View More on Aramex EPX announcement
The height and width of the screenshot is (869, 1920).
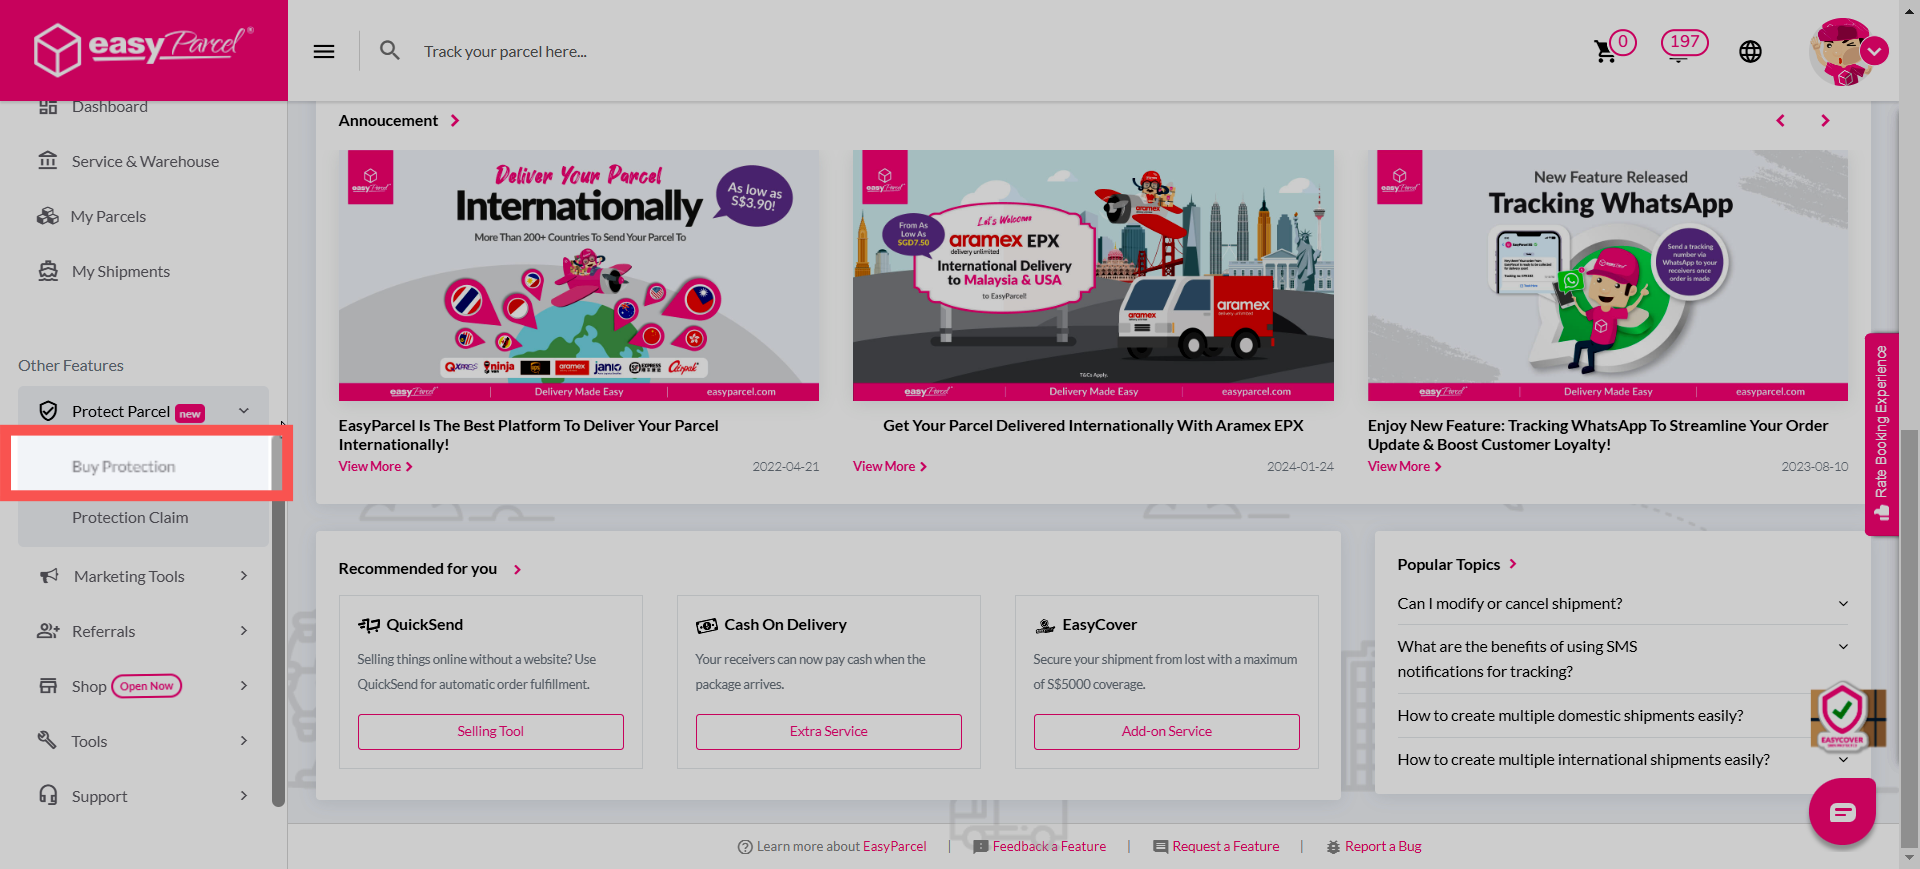pyautogui.click(x=890, y=467)
